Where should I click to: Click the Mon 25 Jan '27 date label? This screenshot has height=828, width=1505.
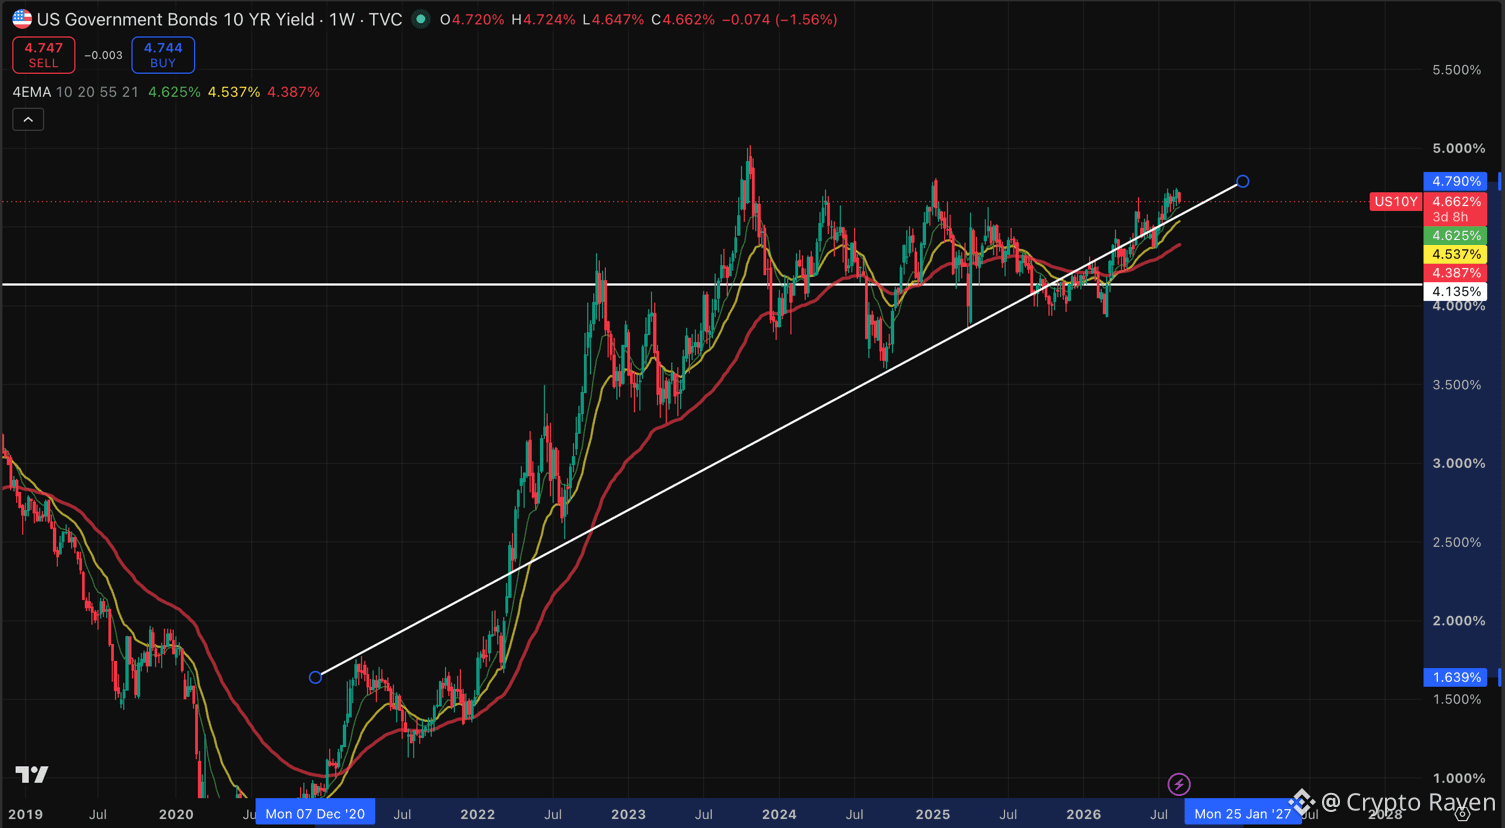click(x=1243, y=813)
